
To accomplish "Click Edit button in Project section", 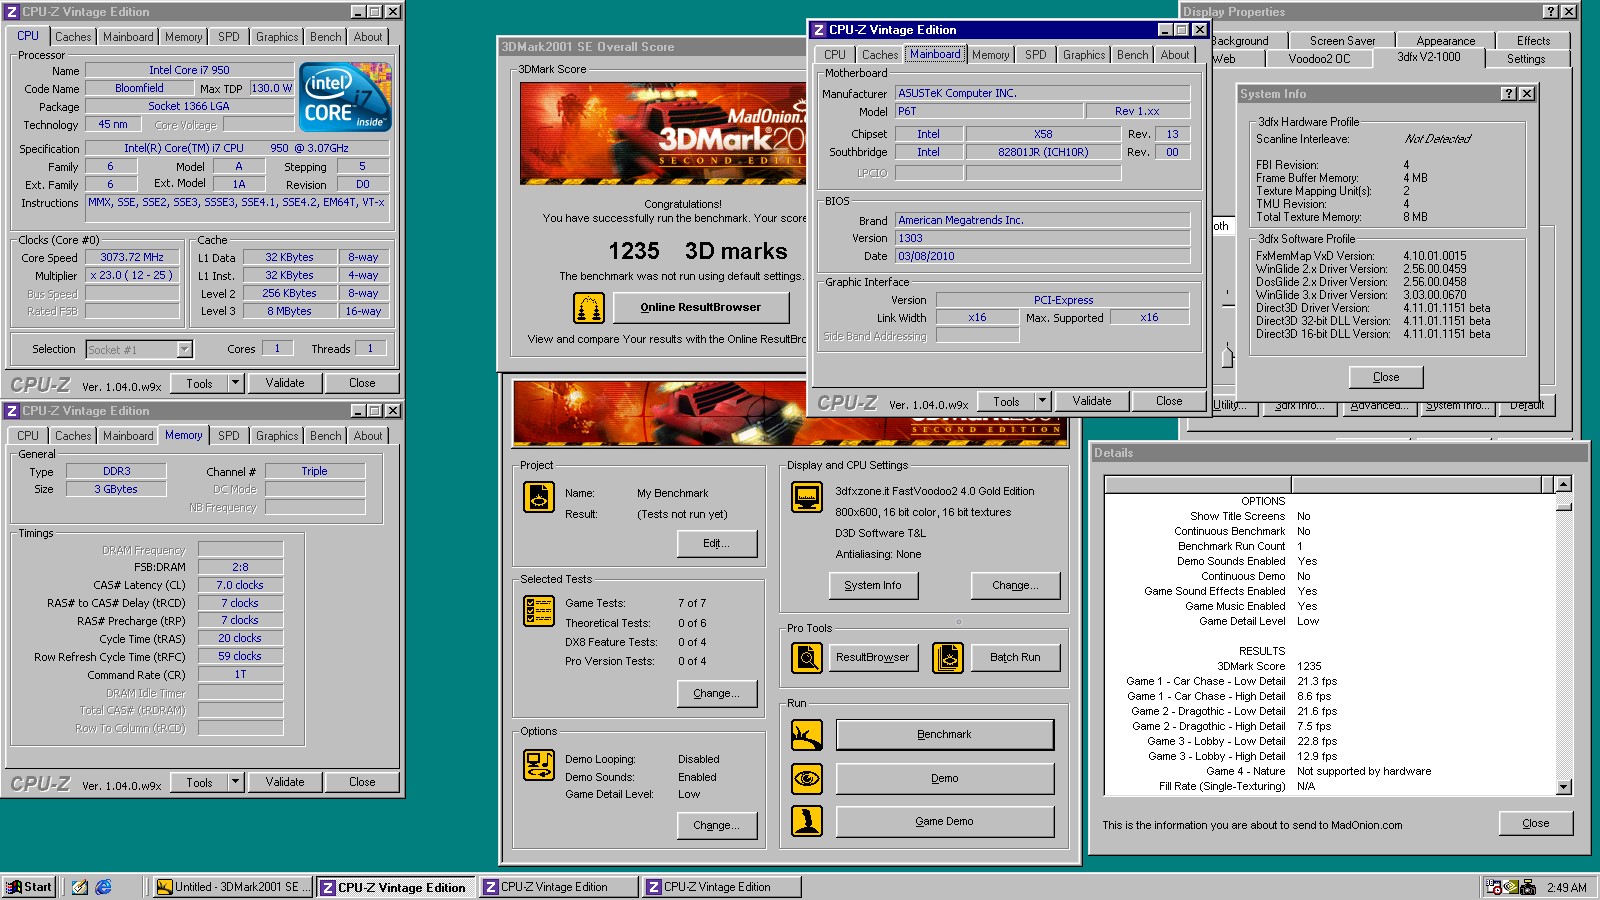I will pos(717,544).
